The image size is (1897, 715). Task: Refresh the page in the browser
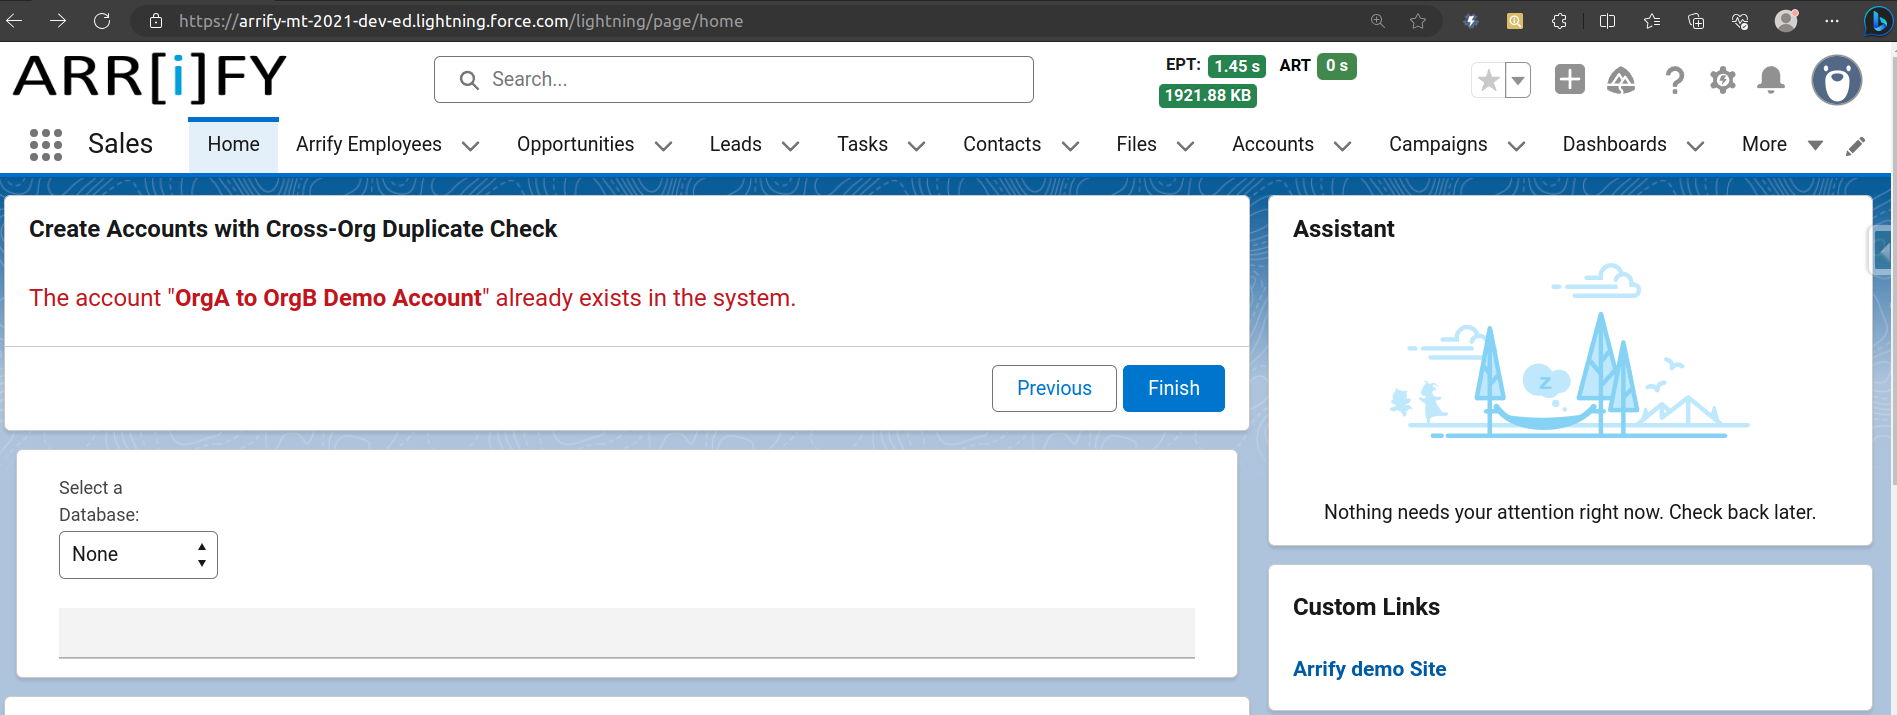coord(102,21)
